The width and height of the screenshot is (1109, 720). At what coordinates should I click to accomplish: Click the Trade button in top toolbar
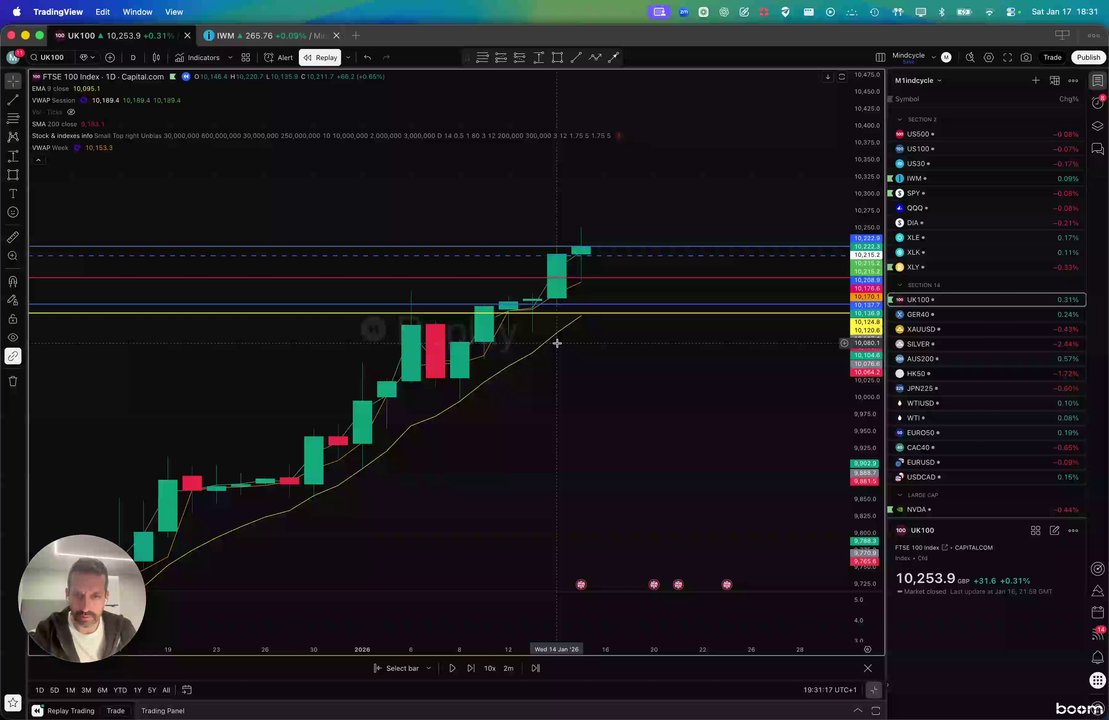[1052, 57]
